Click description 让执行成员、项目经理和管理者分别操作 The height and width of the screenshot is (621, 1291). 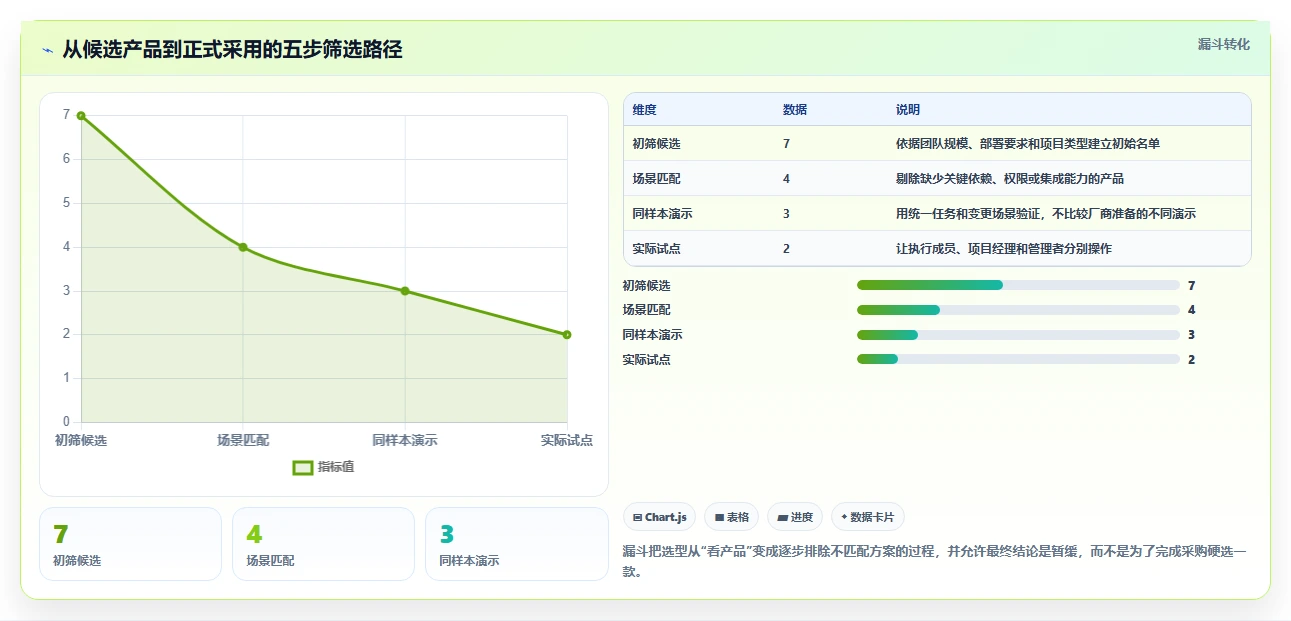pyautogui.click(x=1004, y=249)
